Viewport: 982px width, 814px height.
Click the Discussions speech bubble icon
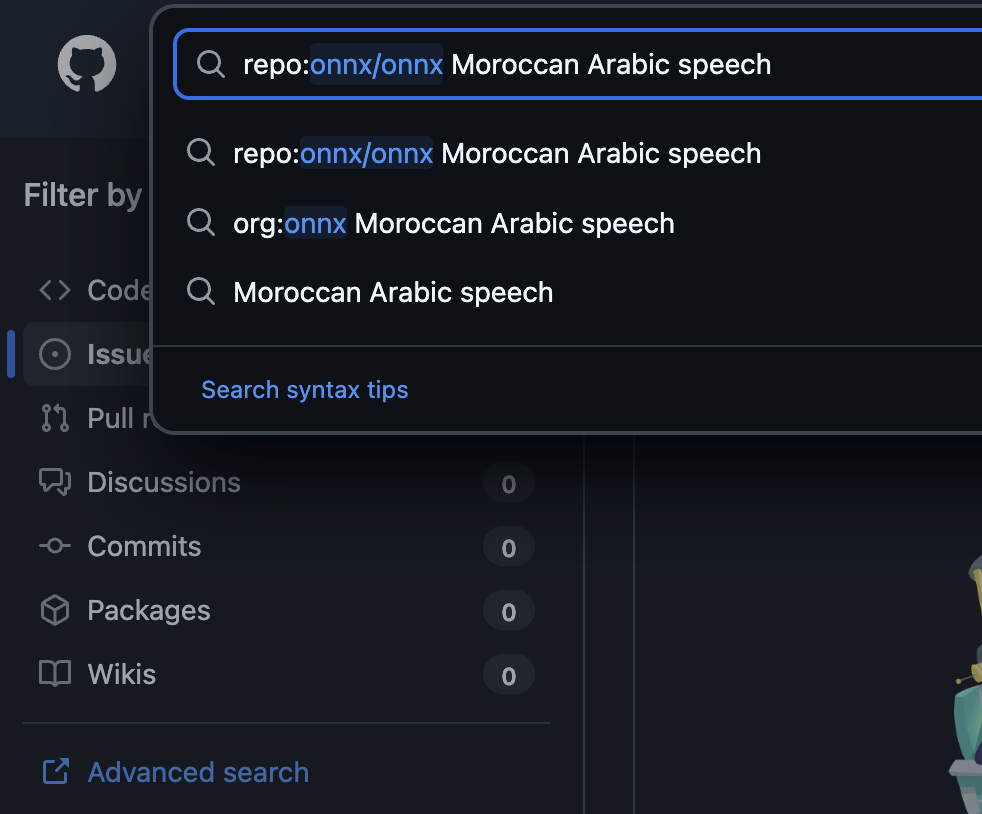pyautogui.click(x=55, y=482)
